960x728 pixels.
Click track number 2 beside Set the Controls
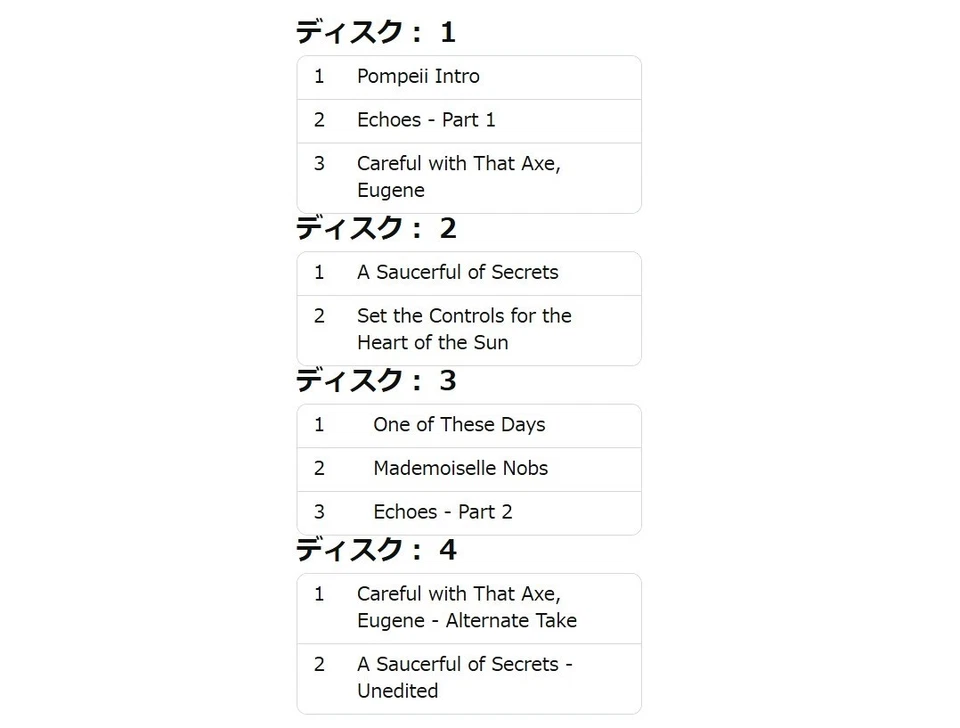319,316
